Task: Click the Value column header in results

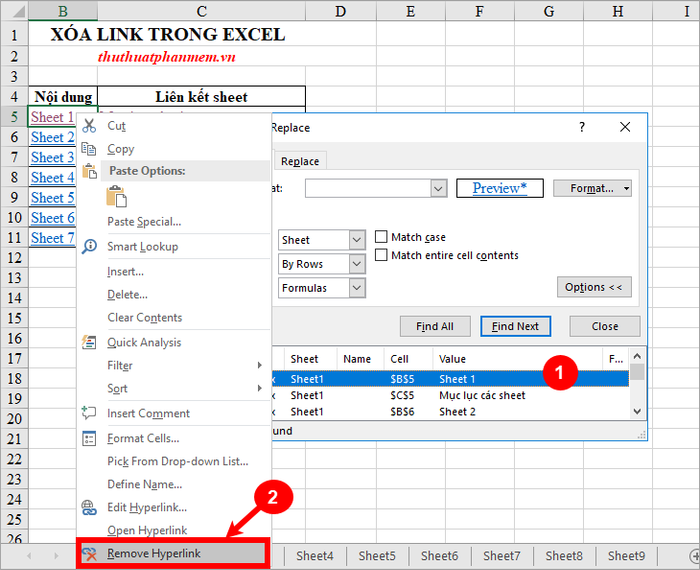Action: 518,359
